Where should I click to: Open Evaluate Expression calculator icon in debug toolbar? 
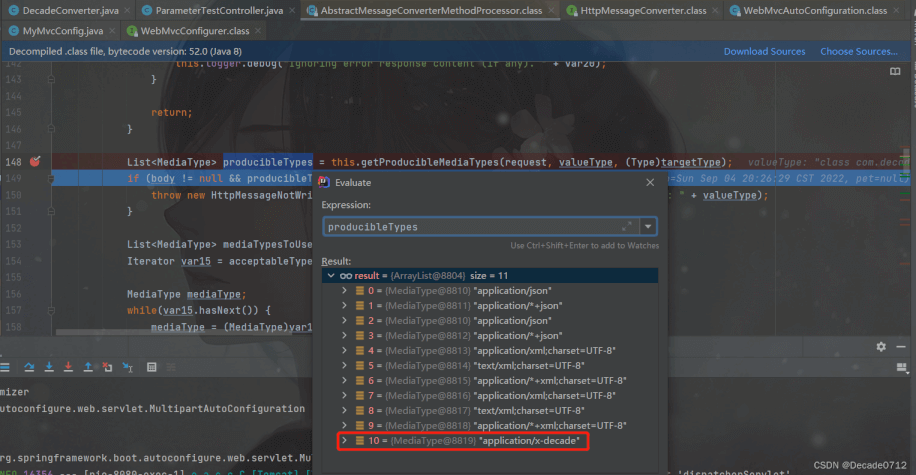coord(151,367)
